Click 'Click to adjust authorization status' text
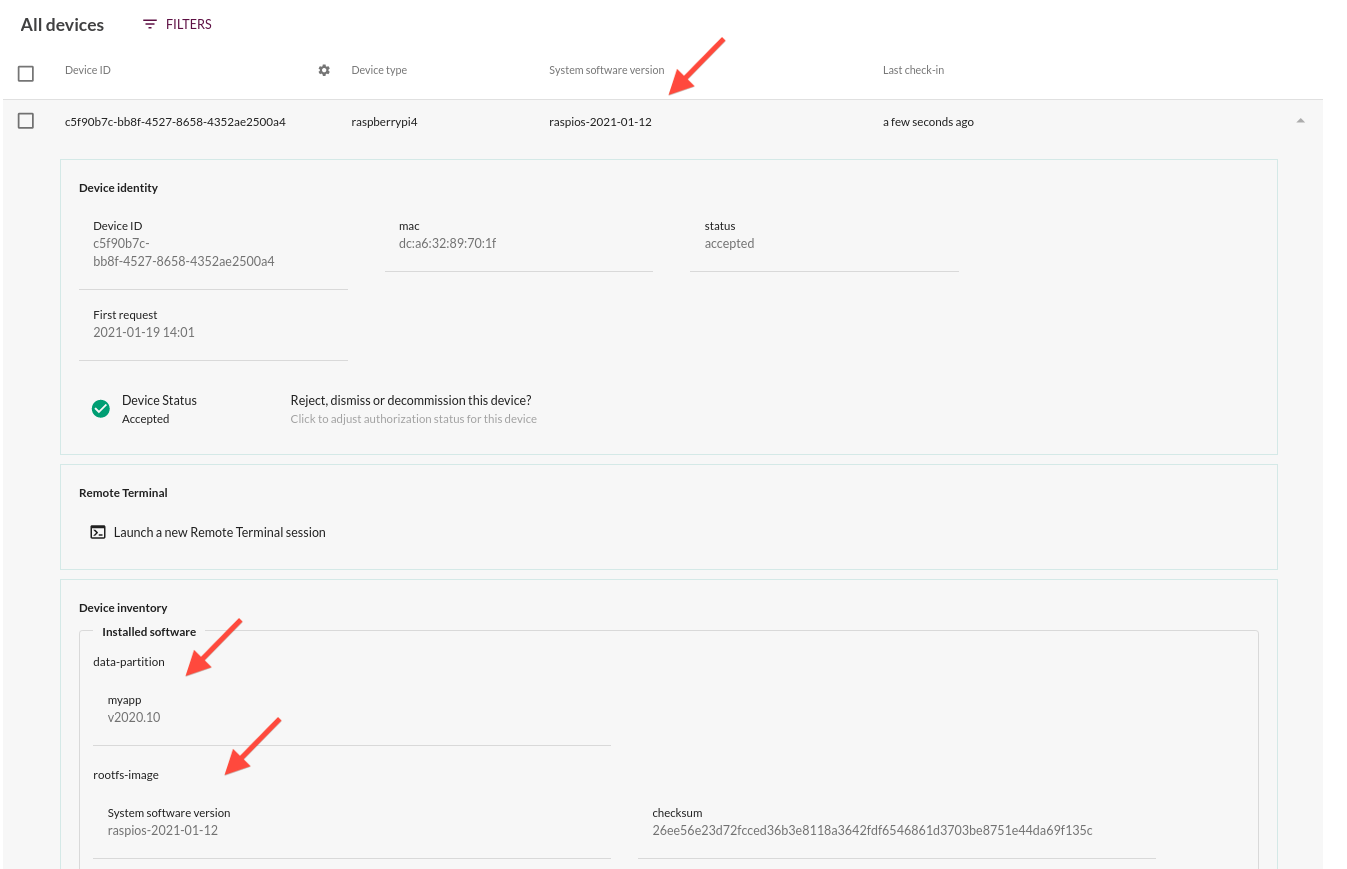The height and width of the screenshot is (869, 1347). point(413,419)
